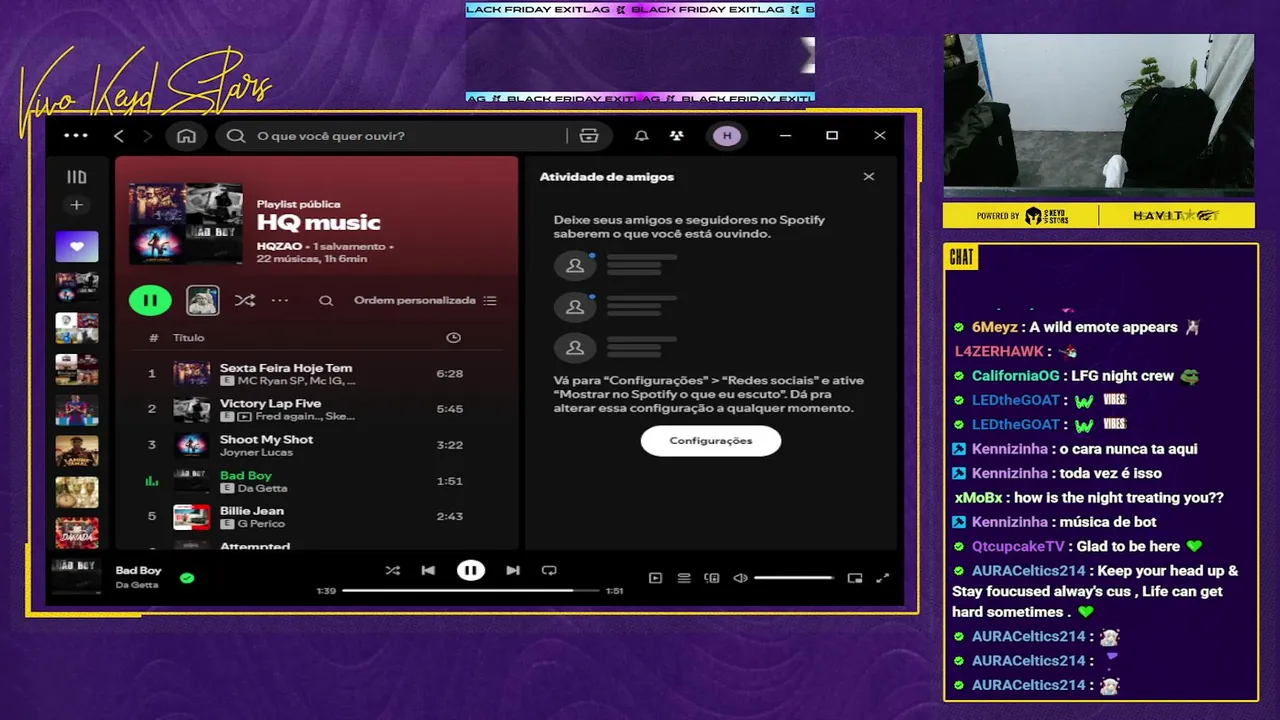The width and height of the screenshot is (1280, 720).
Task: Open the collaborator avatar beside the green button
Action: [x=202, y=300]
